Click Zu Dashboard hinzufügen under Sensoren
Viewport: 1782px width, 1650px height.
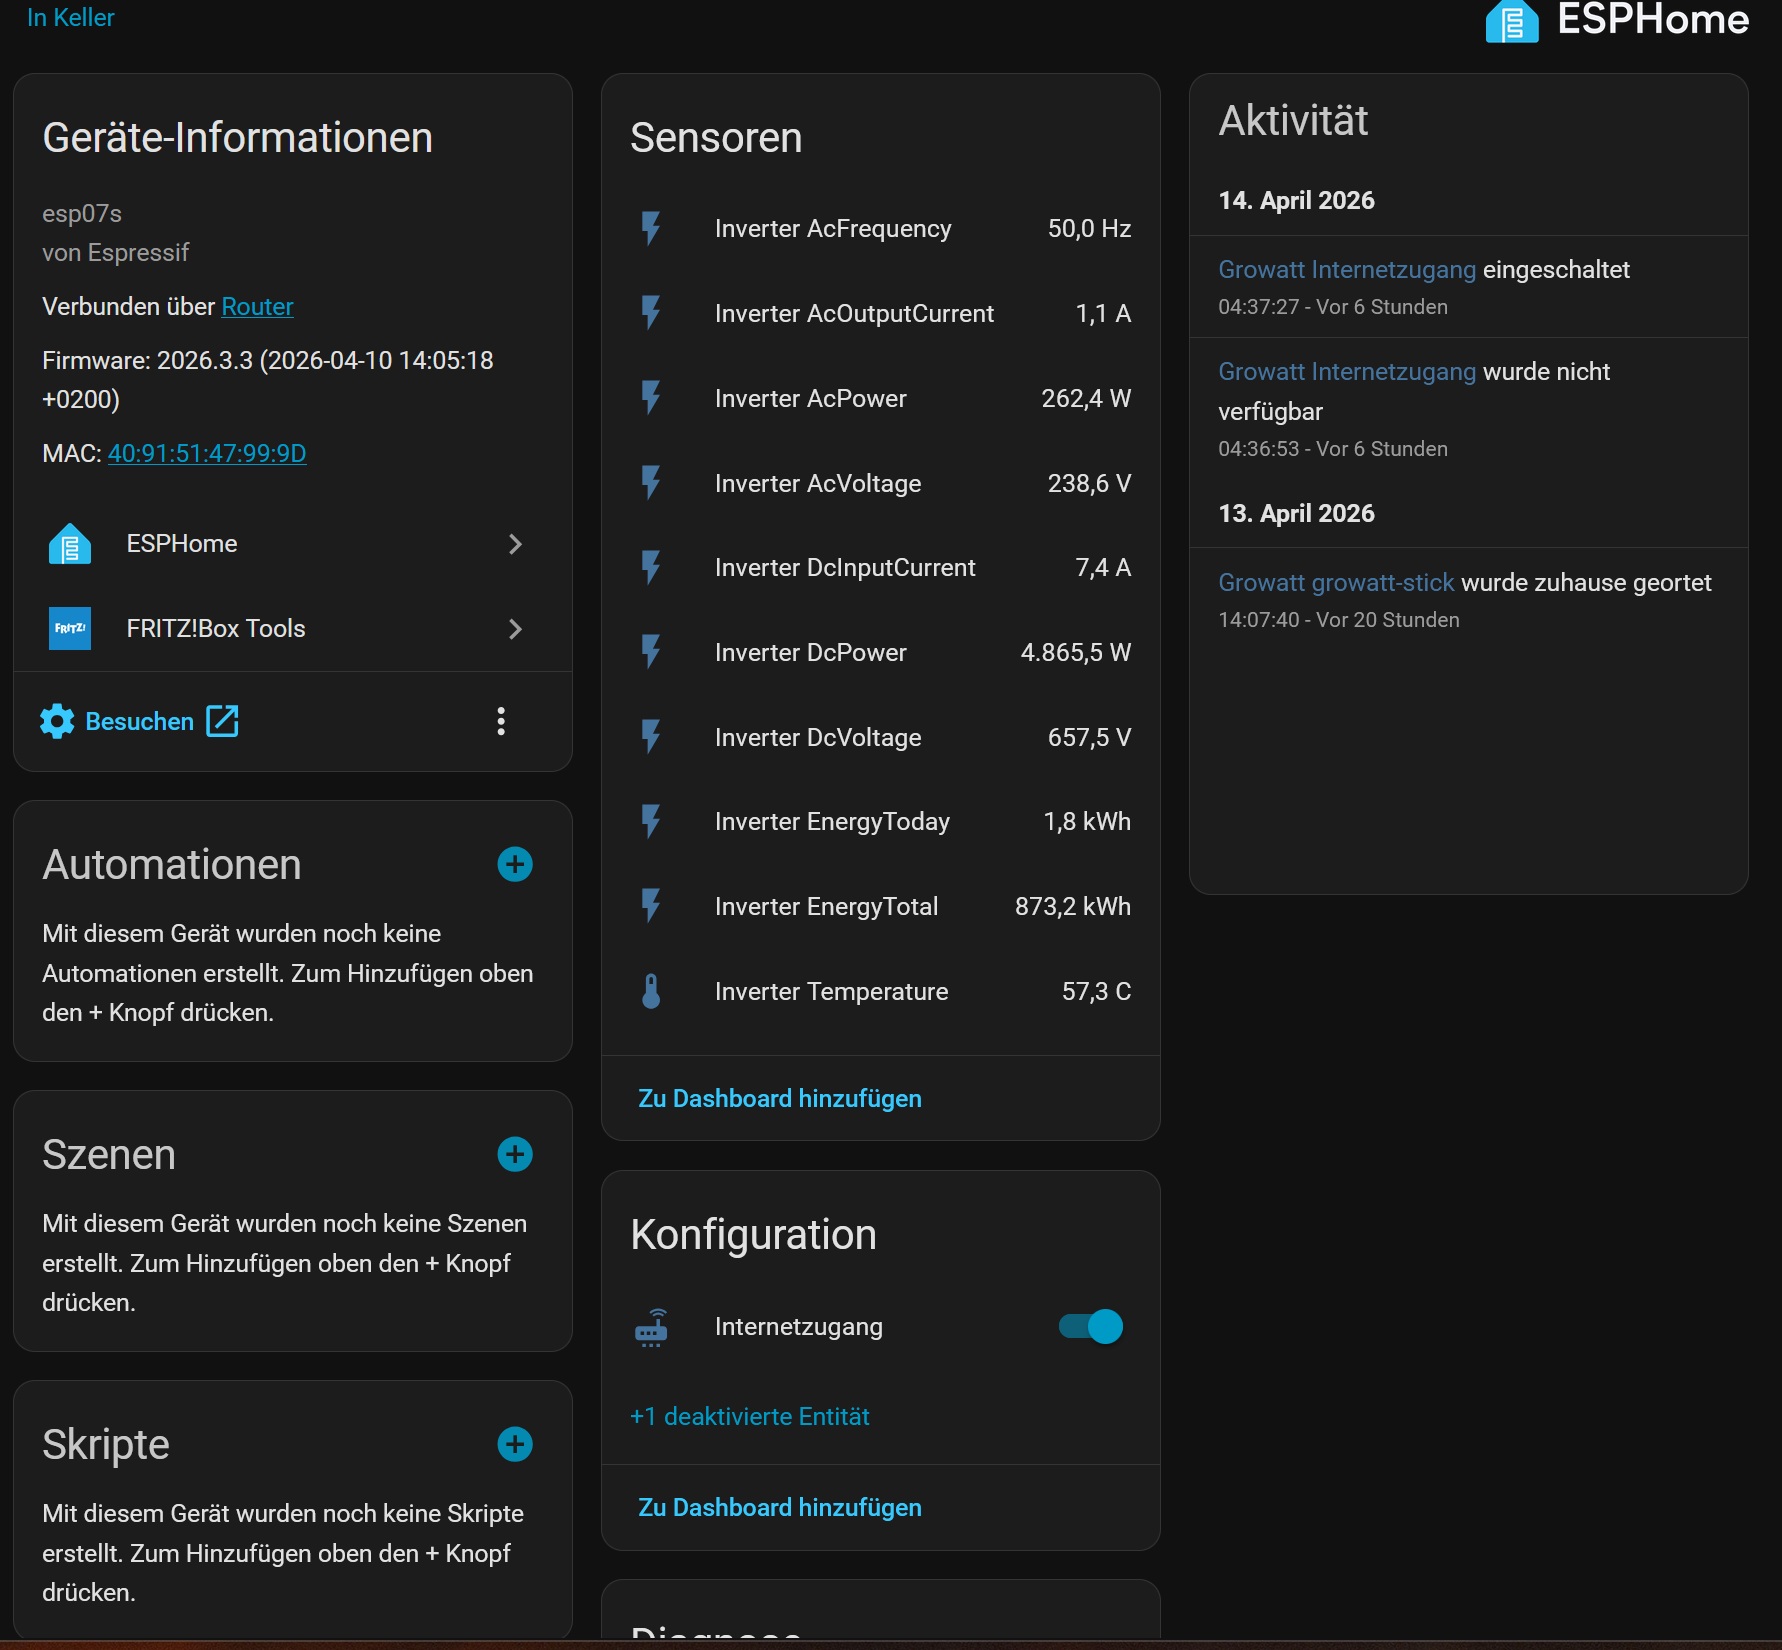click(780, 1098)
